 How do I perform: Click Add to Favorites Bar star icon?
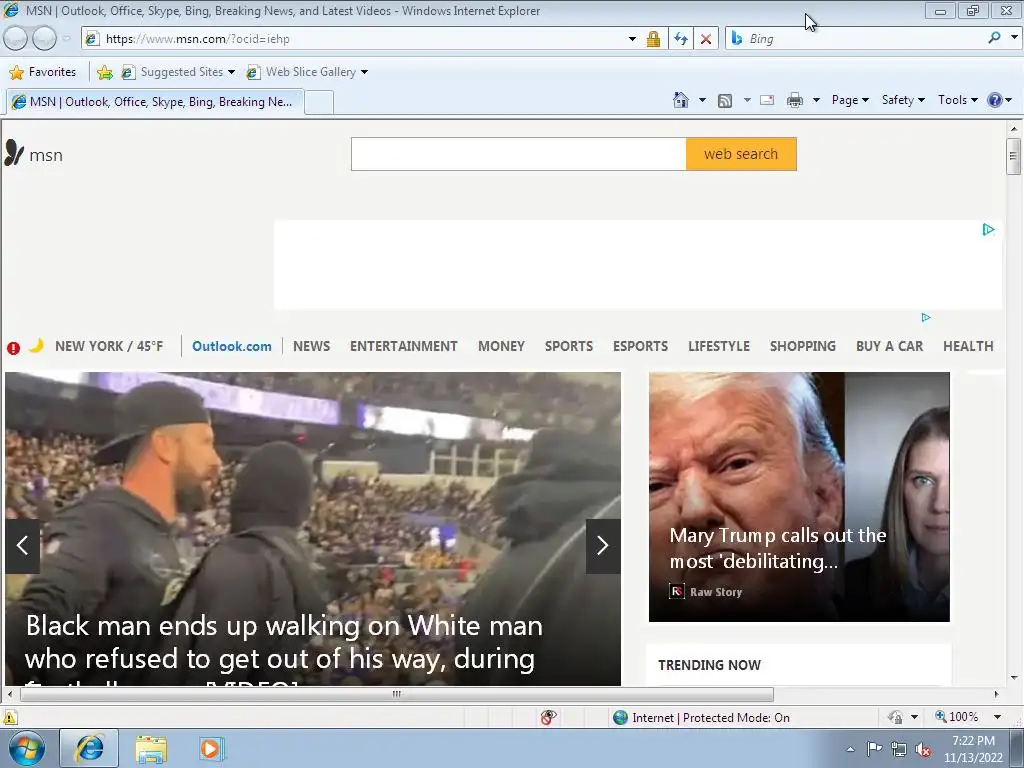coord(104,72)
